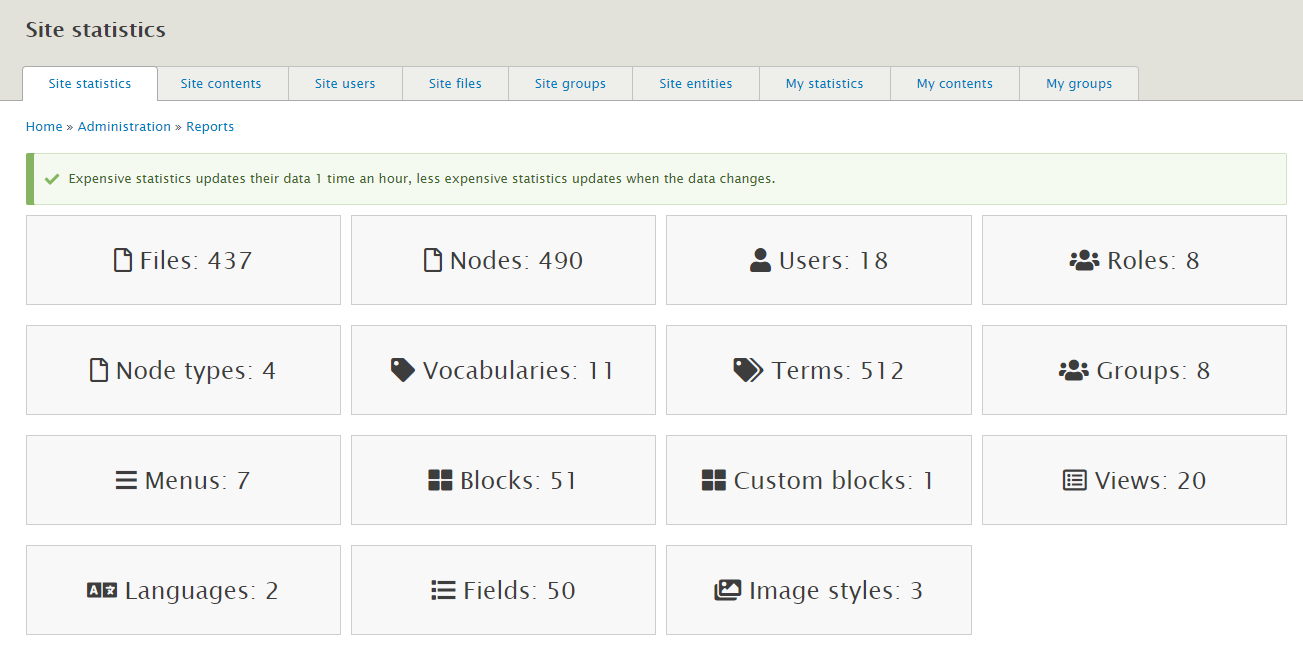The height and width of the screenshot is (652, 1303).
Task: Go to Home via the breadcrumb
Action: click(x=44, y=126)
